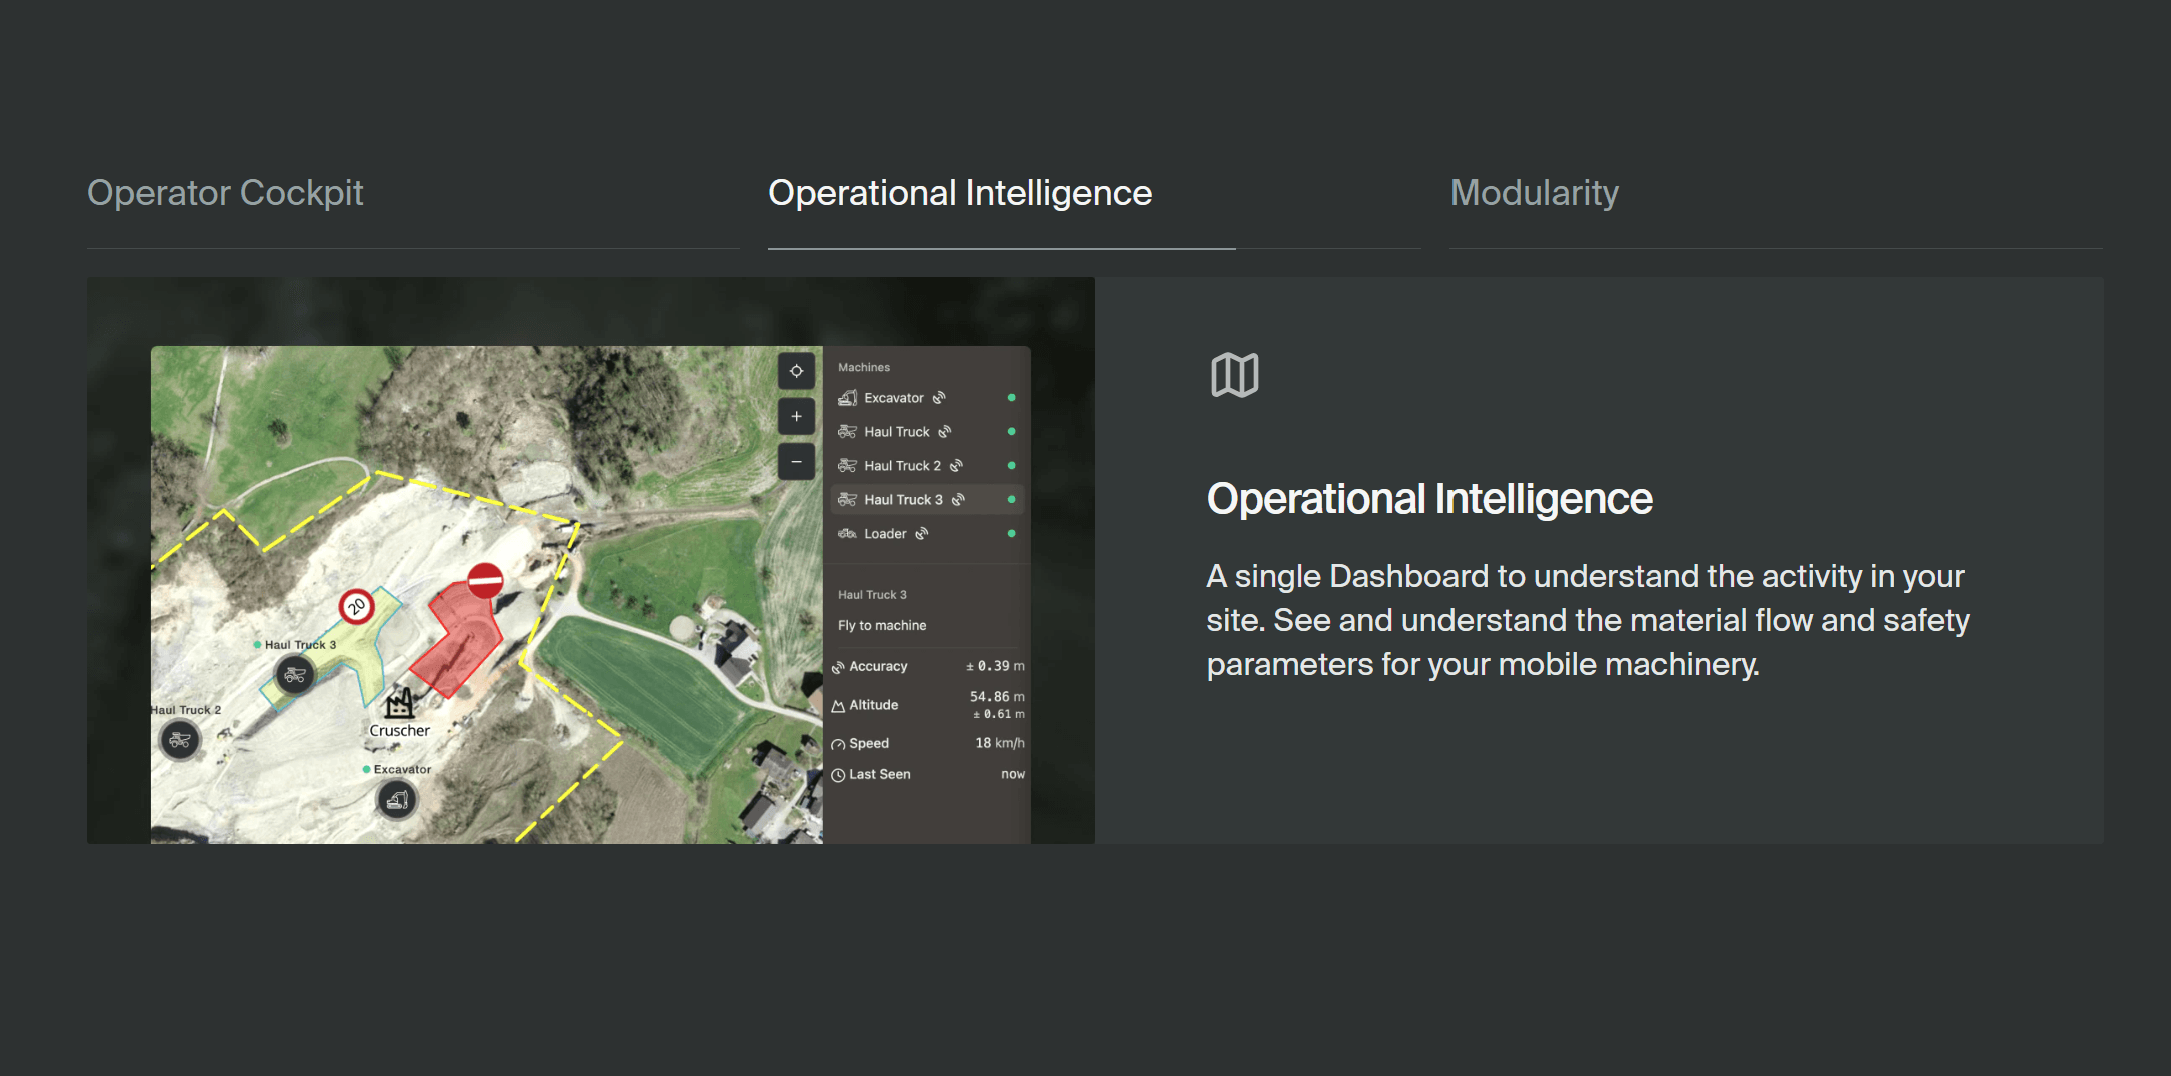The image size is (2171, 1076).
Task: Click the Haul Truck 3 map marker
Action: click(x=295, y=675)
